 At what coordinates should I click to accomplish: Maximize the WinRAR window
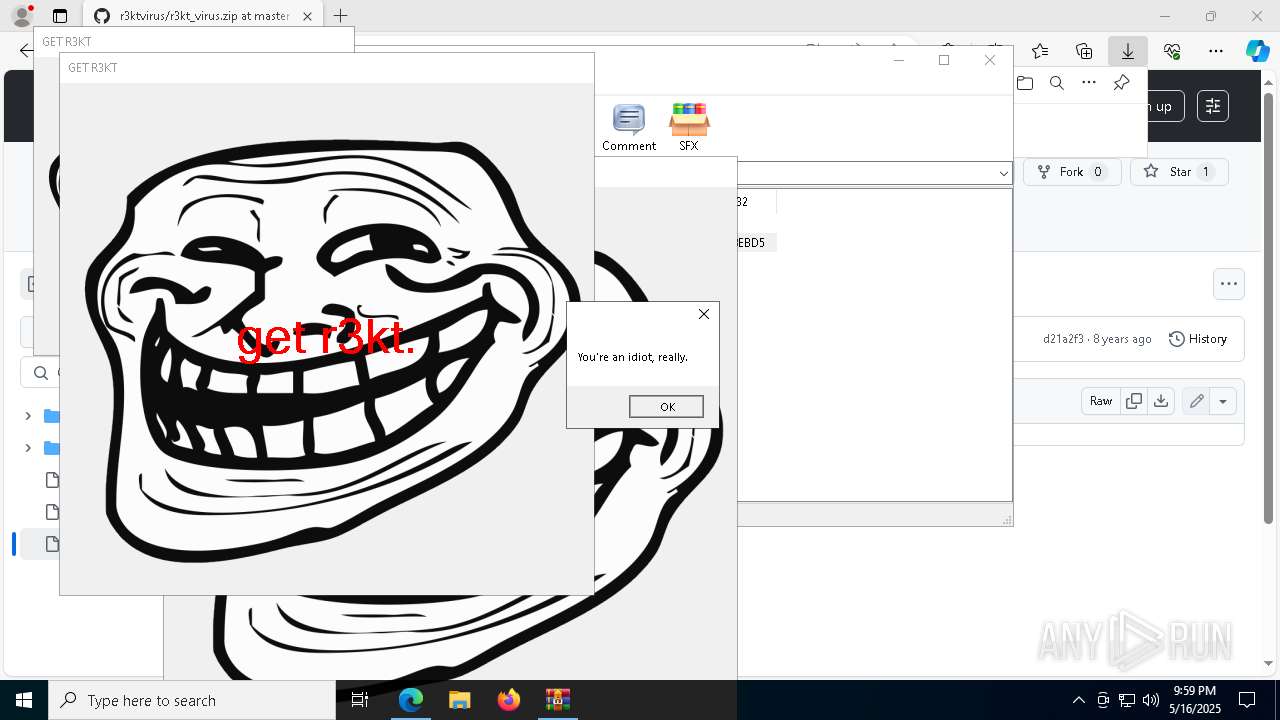(x=943, y=60)
